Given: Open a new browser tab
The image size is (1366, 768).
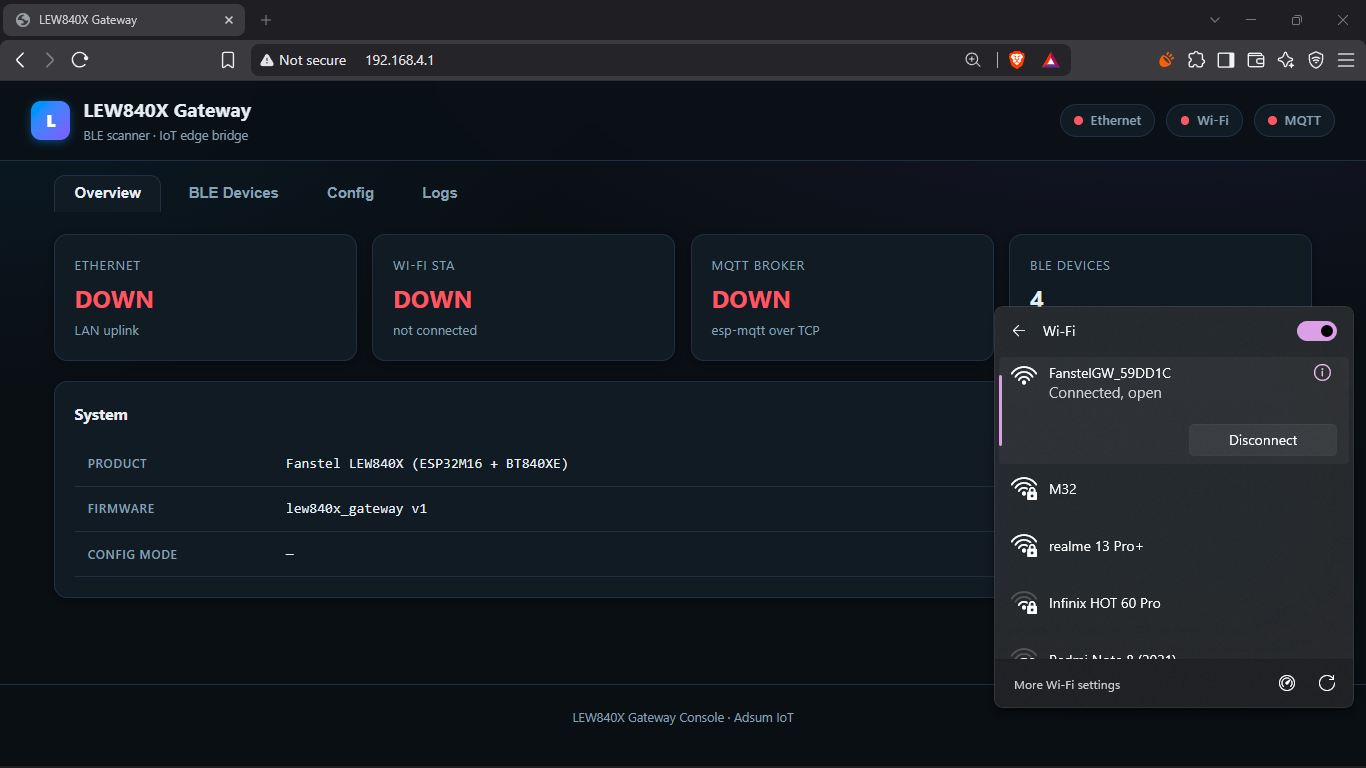Looking at the screenshot, I should point(266,20).
